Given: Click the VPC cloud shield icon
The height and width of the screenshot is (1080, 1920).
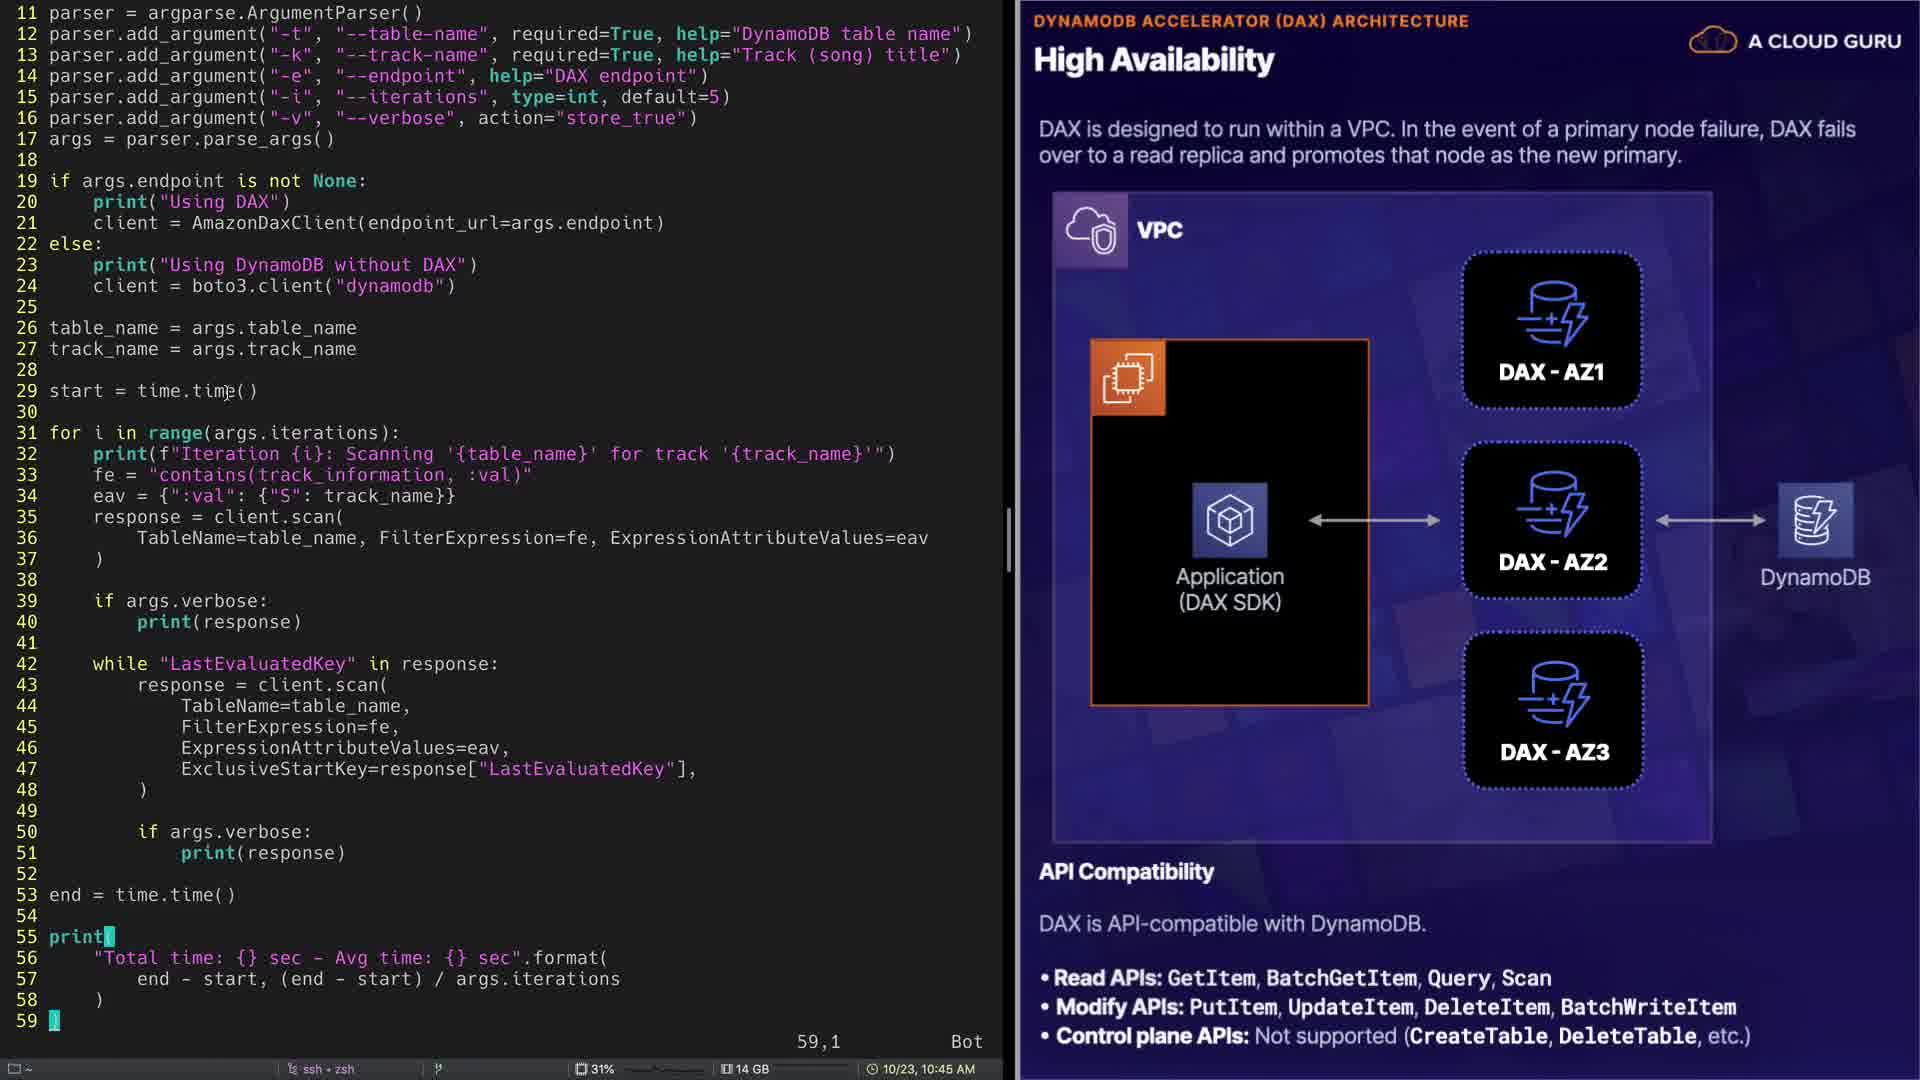Looking at the screenshot, I should click(1090, 230).
